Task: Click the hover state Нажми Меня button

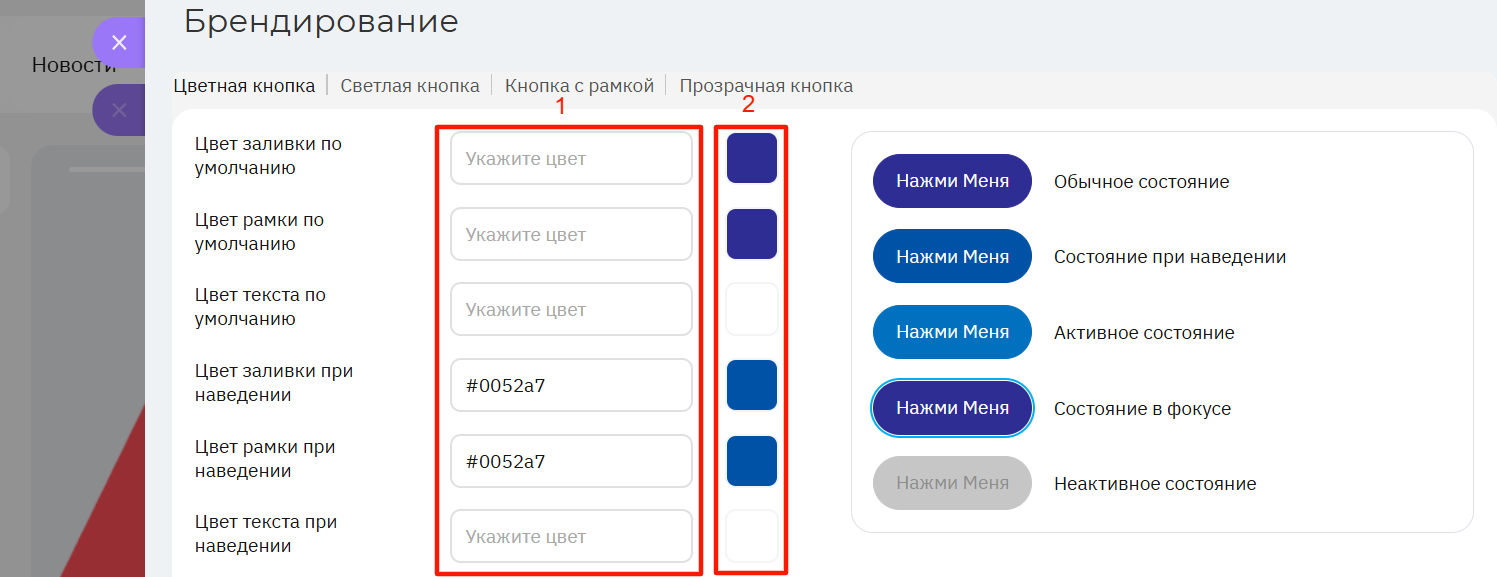Action: [x=952, y=257]
